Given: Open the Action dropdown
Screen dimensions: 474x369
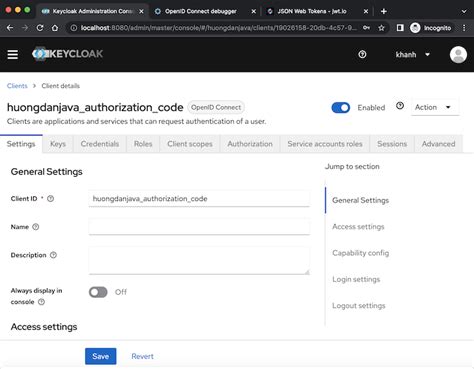Looking at the screenshot, I should (435, 107).
